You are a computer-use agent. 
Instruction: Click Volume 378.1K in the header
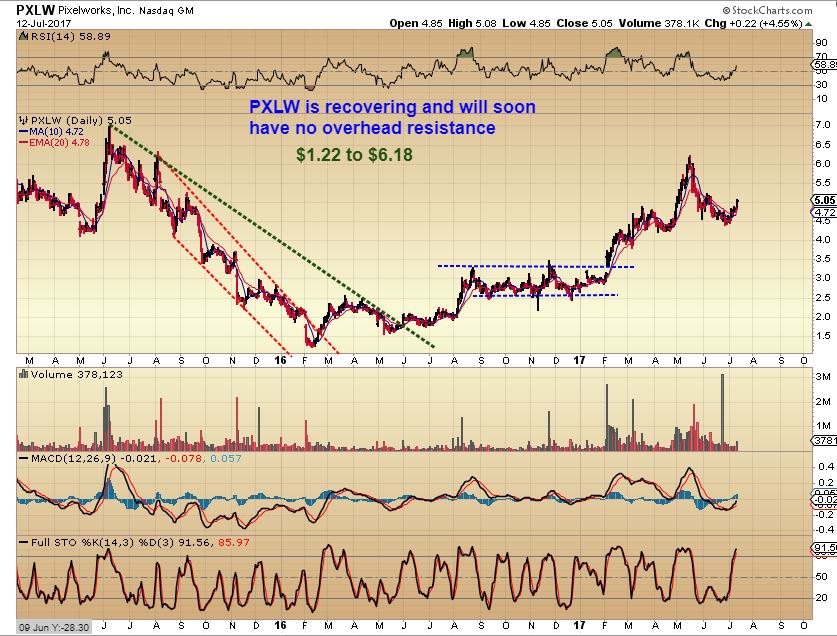tap(659, 23)
